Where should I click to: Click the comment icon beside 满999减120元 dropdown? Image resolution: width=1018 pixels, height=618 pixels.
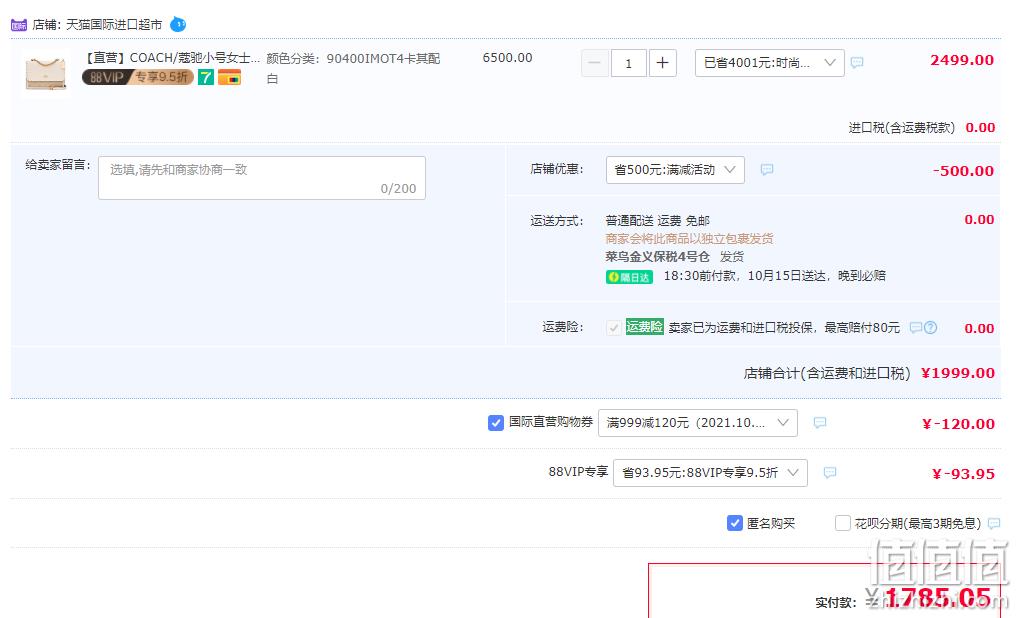point(820,423)
